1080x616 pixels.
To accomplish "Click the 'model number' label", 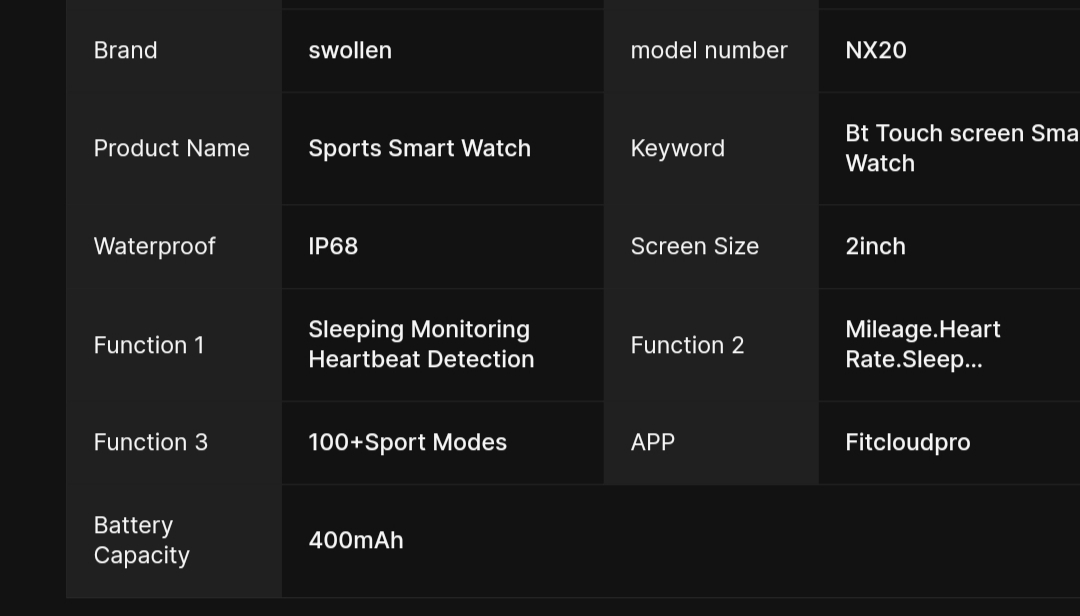I will (708, 50).
